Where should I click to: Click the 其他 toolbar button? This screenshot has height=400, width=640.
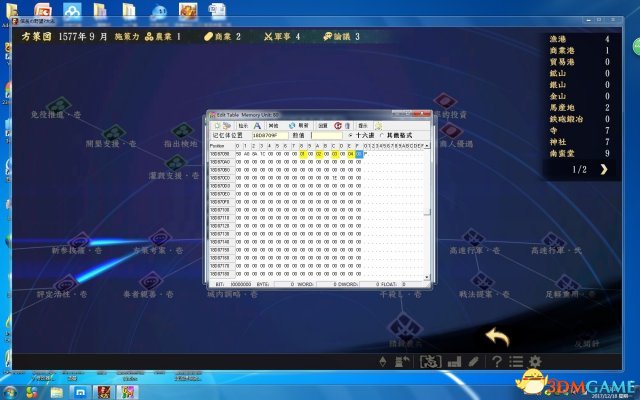[274, 125]
